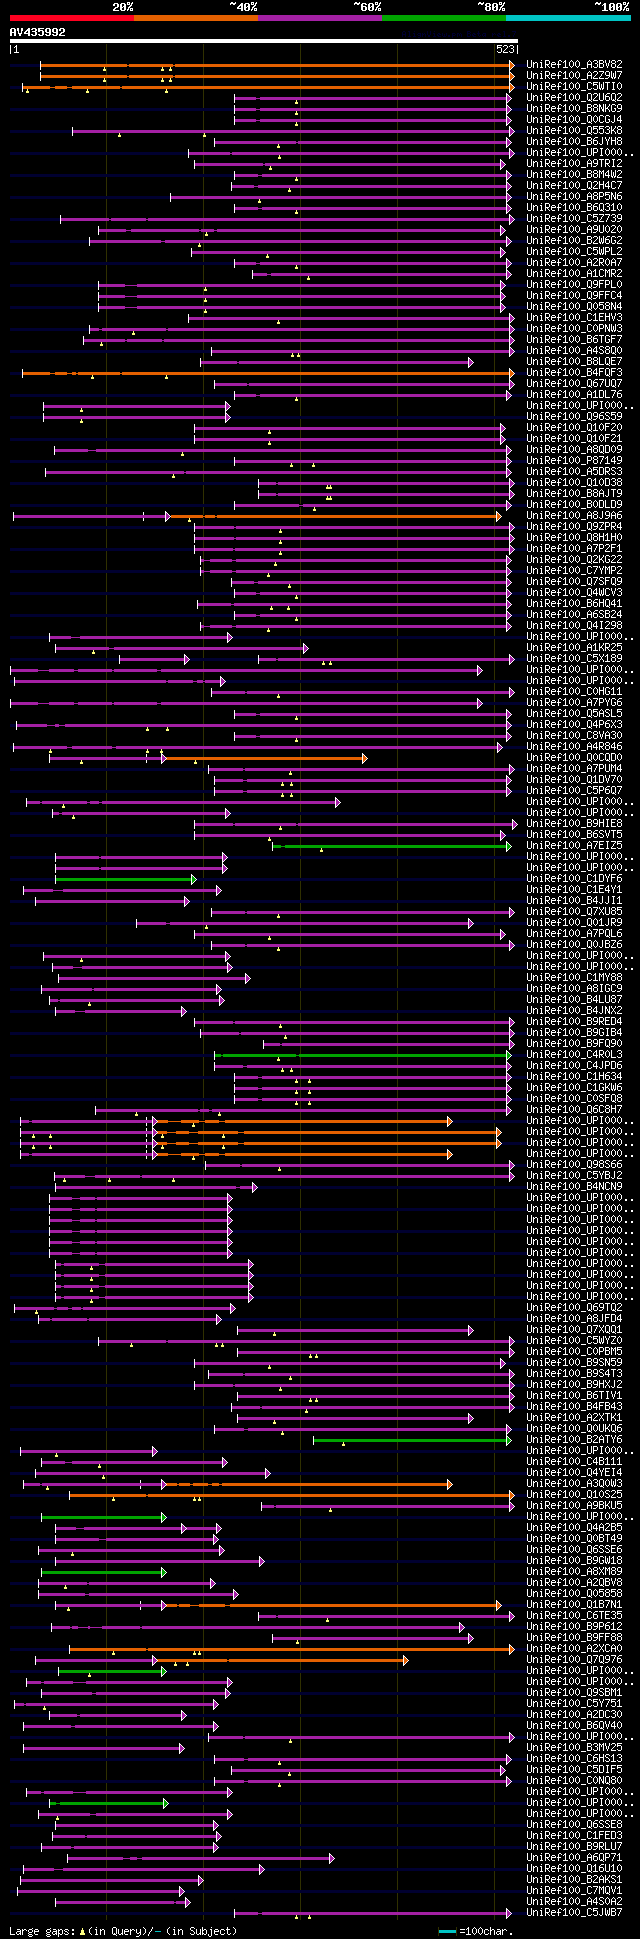
Task: Select the UniRef100_B8NKG9 entry
Action: [x=574, y=108]
